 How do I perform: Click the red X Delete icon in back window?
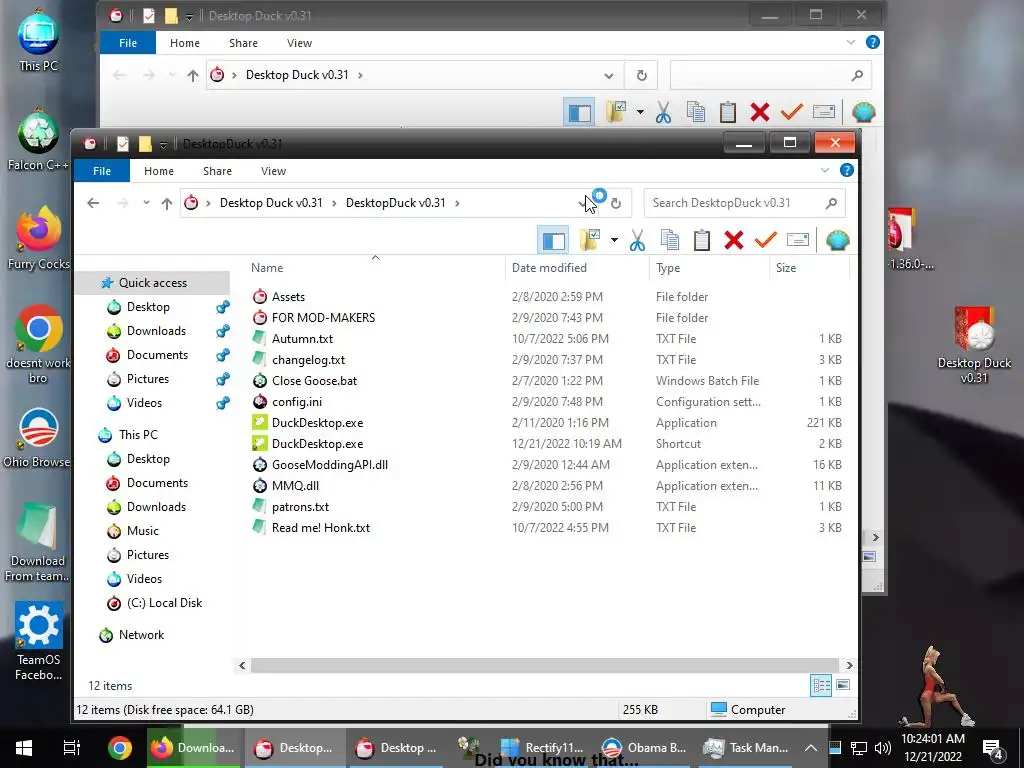click(x=760, y=112)
